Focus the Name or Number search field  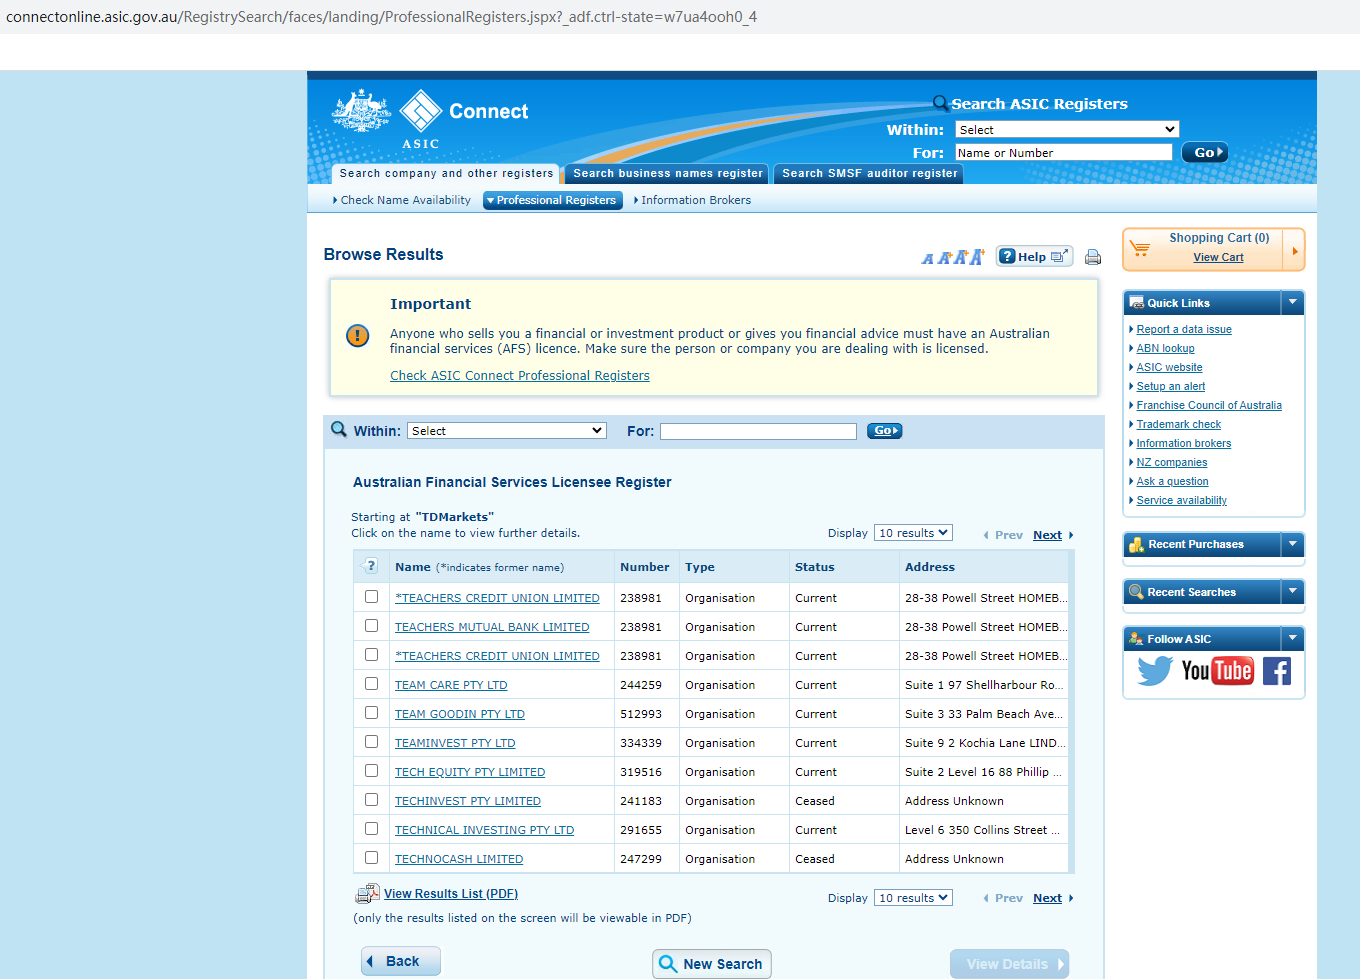[1064, 153]
